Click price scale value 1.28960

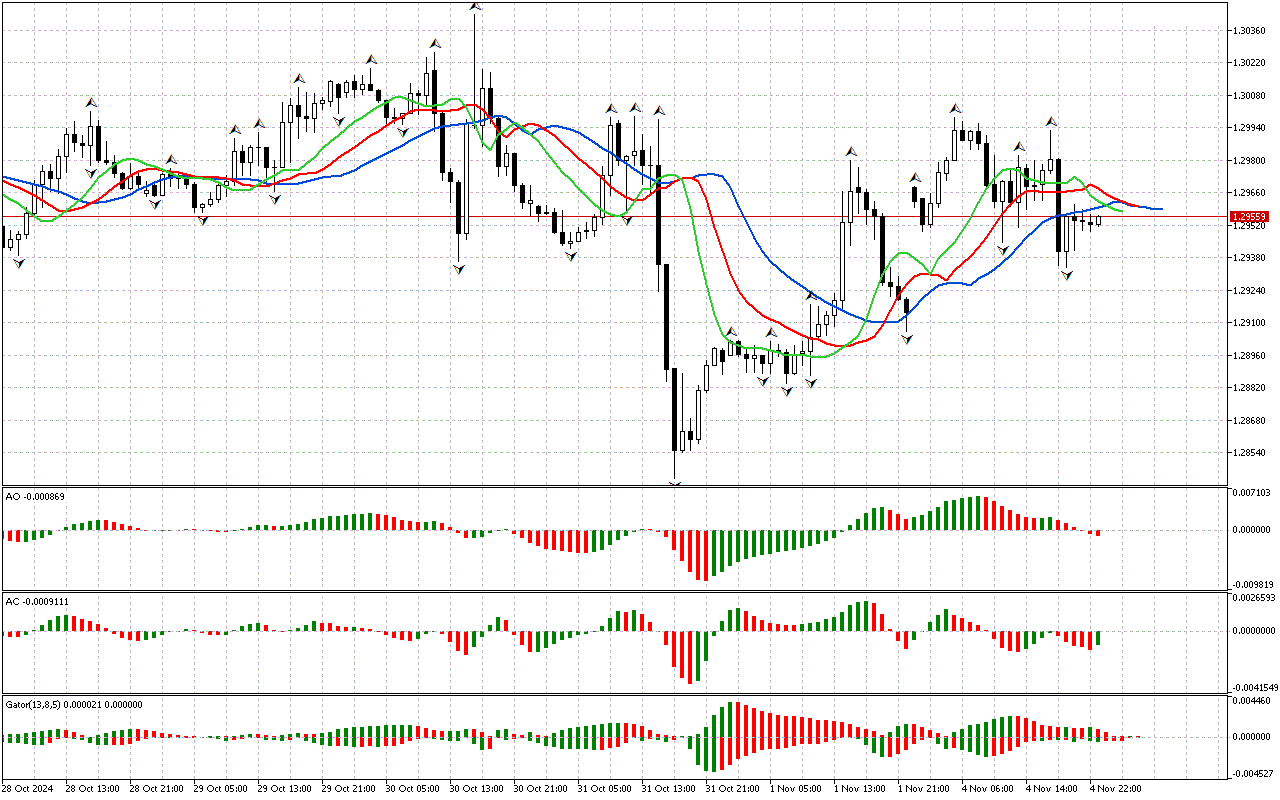1251,356
